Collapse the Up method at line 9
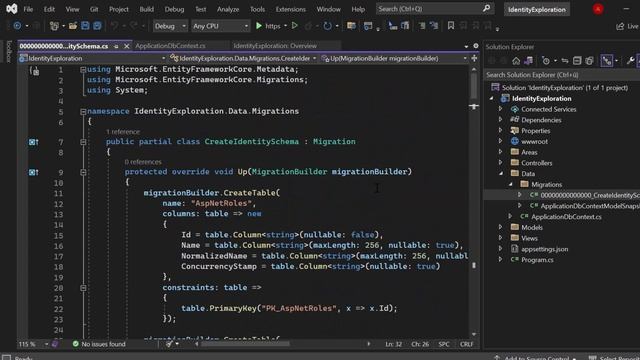 (83, 172)
